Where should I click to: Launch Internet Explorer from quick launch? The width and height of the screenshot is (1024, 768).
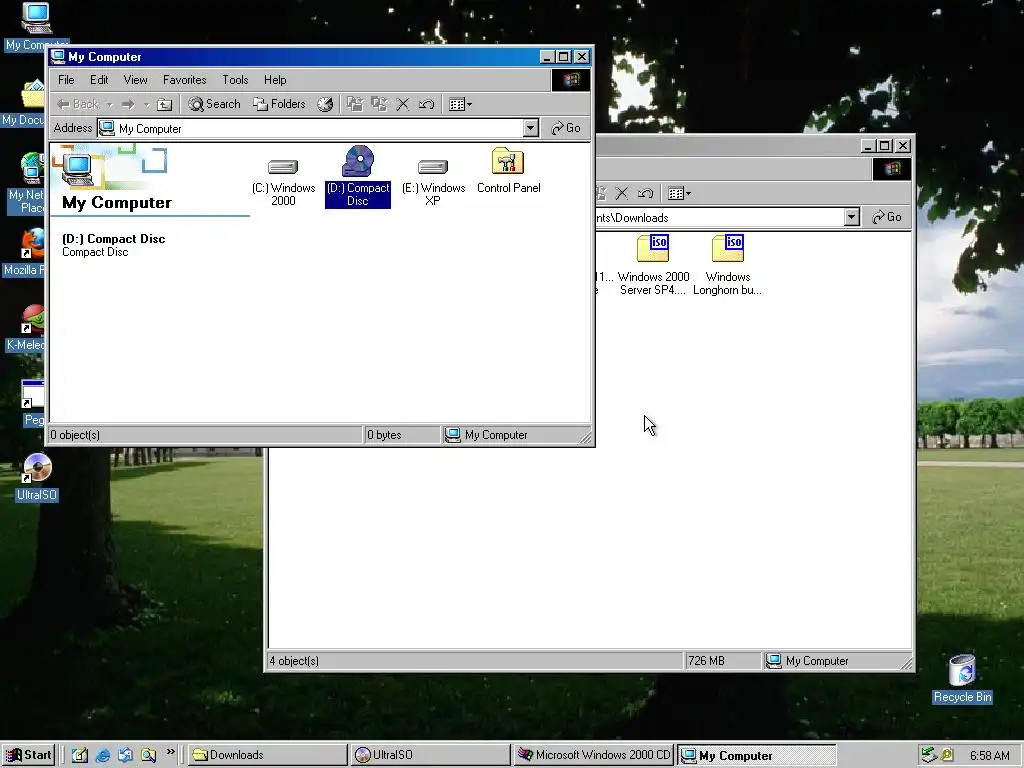pos(103,755)
